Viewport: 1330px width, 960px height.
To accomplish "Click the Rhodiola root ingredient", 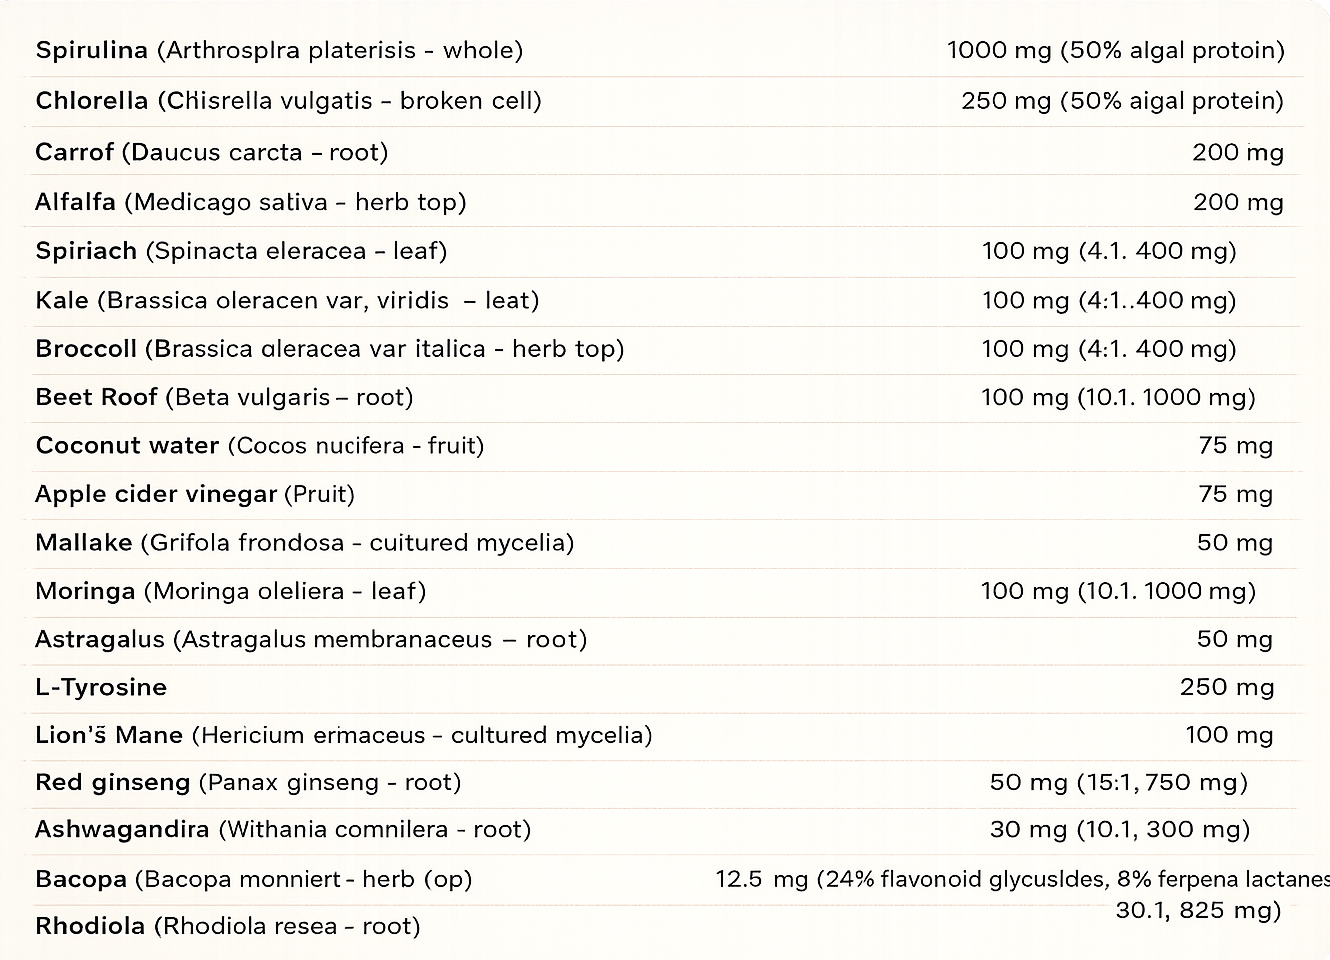I will tap(228, 926).
